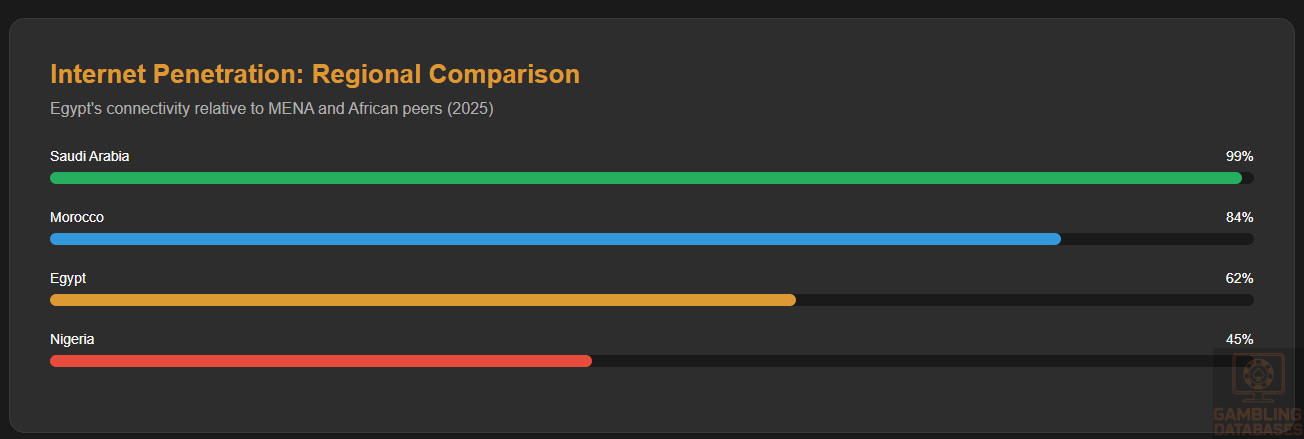Click the 62% value for Egypt

click(1239, 278)
